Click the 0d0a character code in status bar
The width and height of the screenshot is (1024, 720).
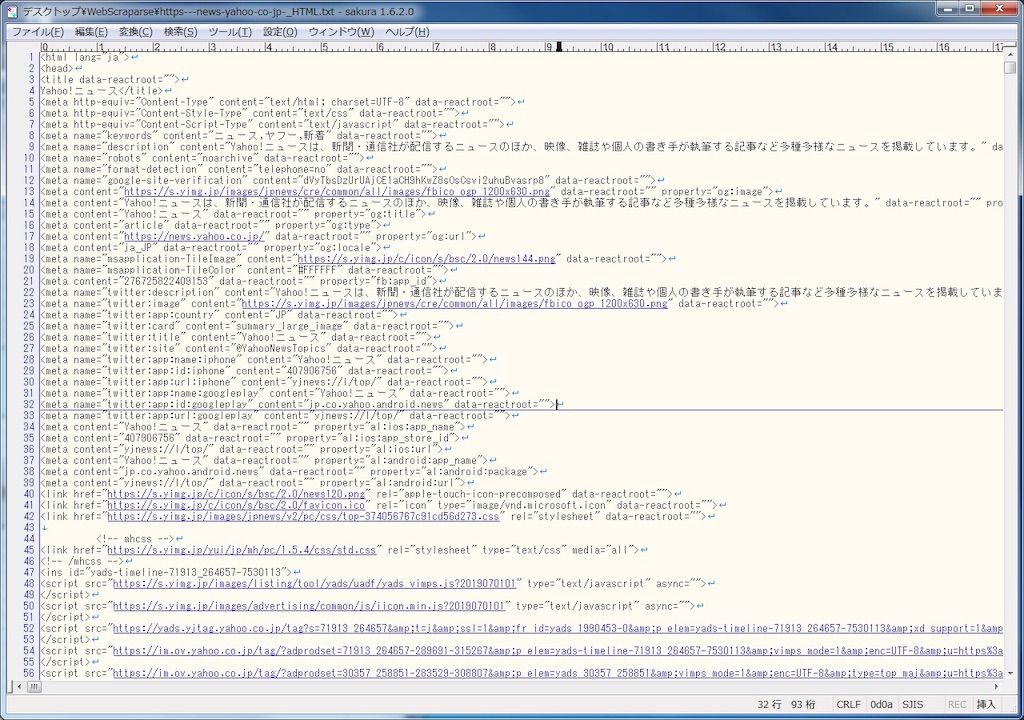(x=881, y=704)
